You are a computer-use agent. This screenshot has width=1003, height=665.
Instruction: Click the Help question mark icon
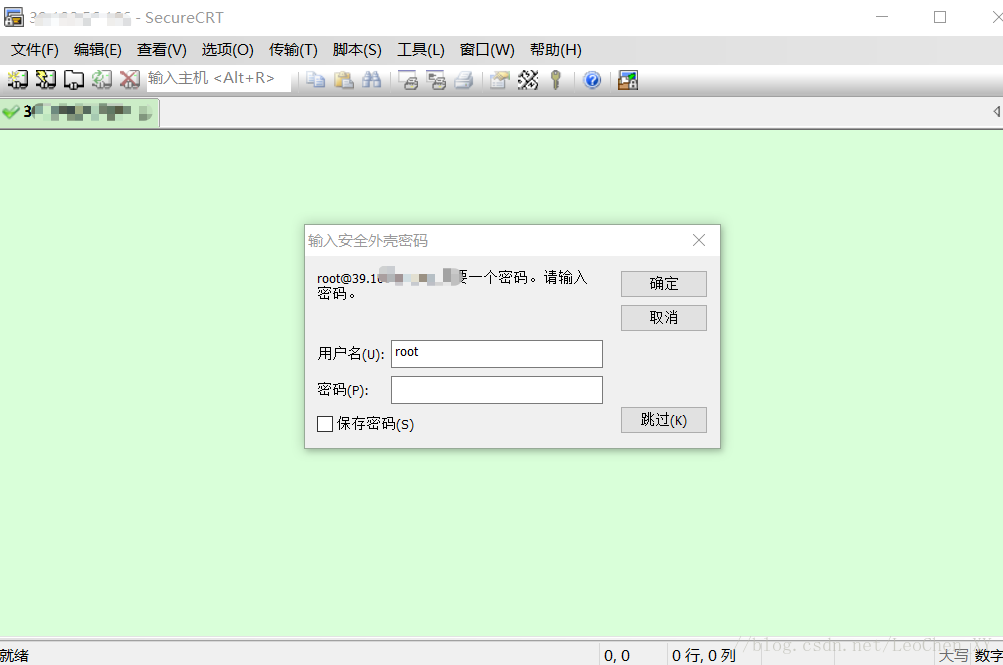tap(591, 80)
